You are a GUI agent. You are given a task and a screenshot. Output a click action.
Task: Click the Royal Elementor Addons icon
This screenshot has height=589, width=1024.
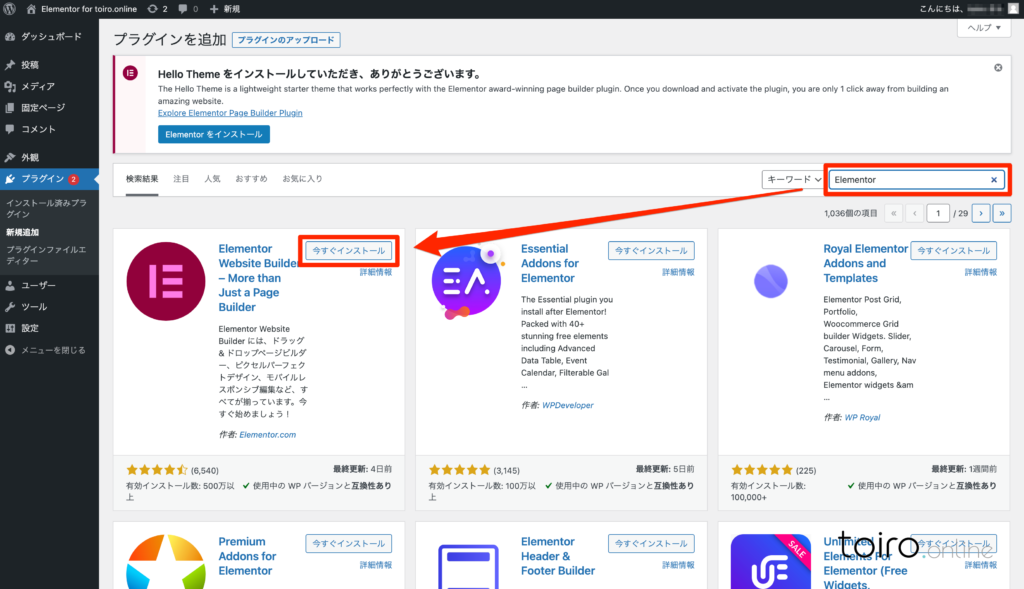[770, 282]
